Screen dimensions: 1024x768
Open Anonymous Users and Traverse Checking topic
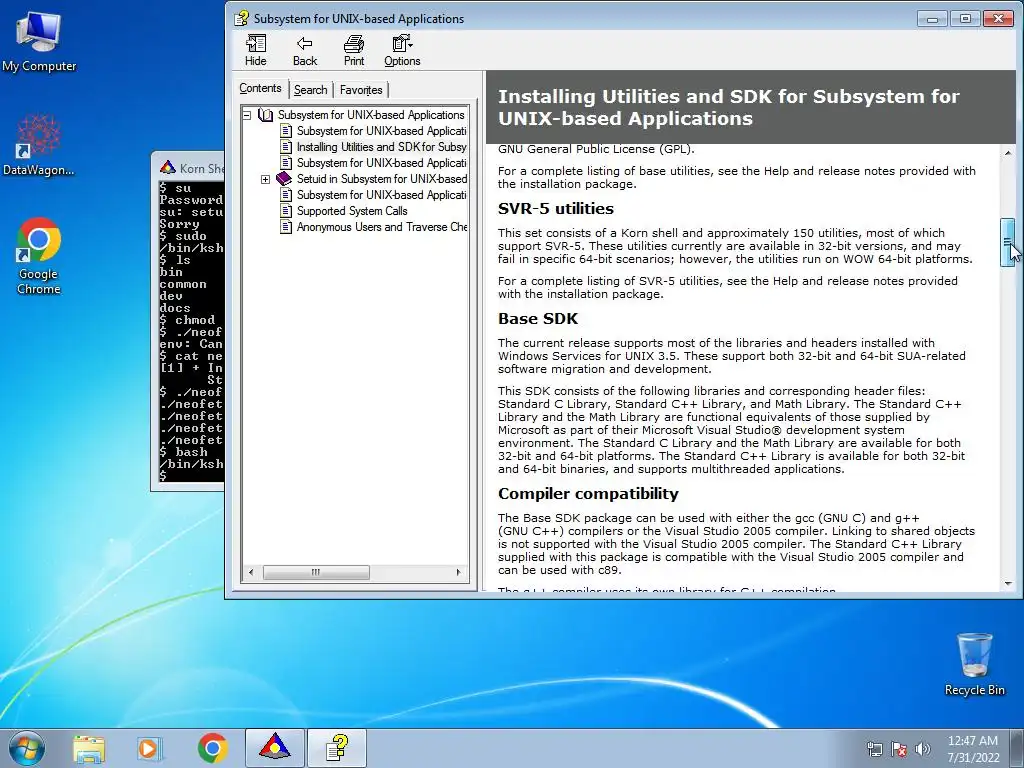[381, 227]
